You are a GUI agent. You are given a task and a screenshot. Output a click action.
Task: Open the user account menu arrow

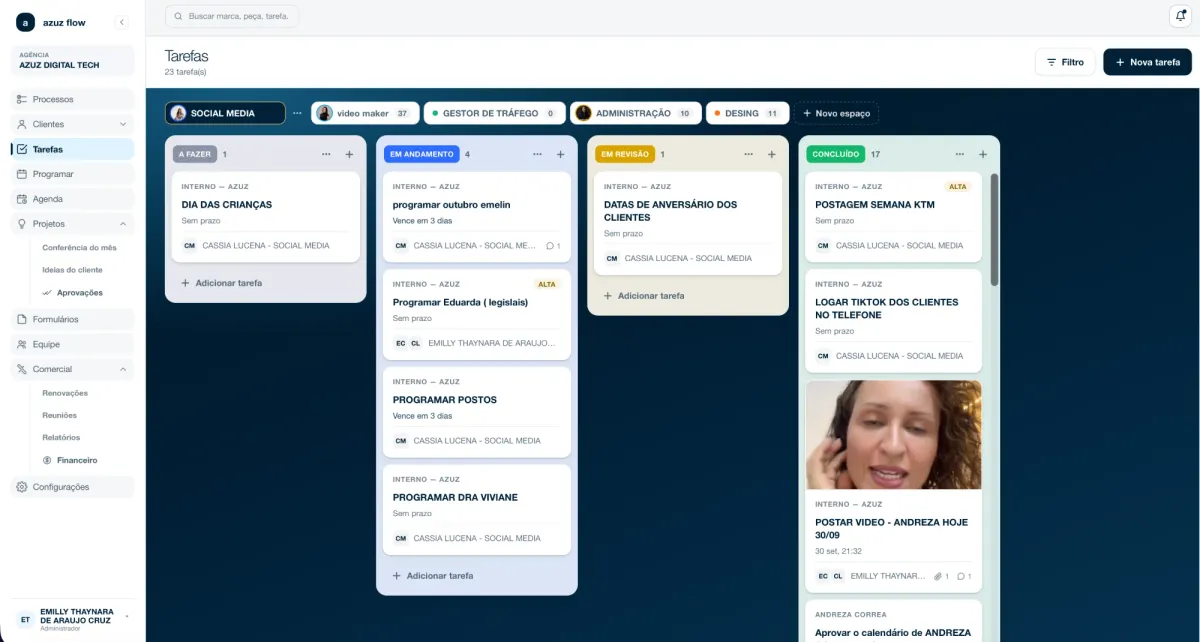point(127,617)
